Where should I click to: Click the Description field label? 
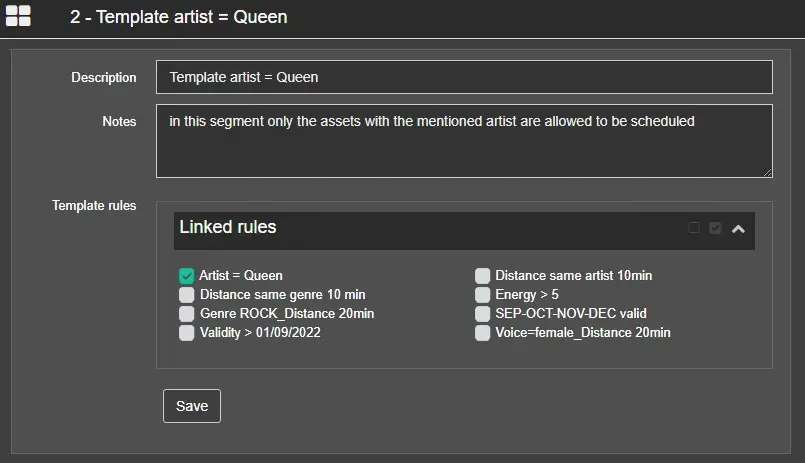[x=104, y=78]
